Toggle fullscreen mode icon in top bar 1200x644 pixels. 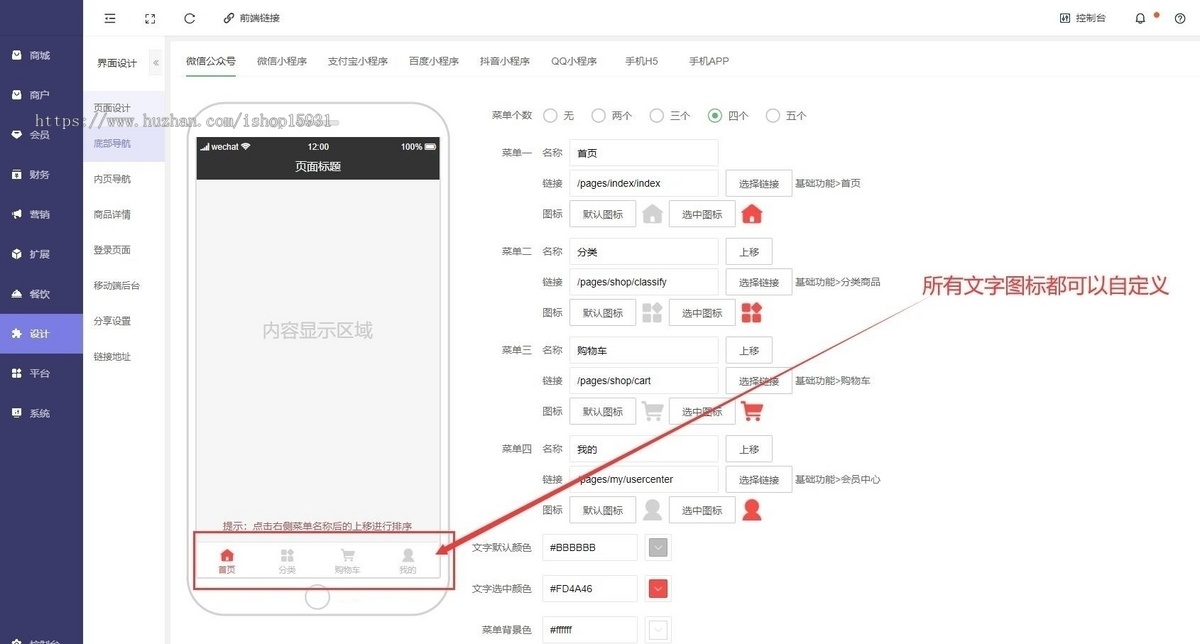click(150, 18)
